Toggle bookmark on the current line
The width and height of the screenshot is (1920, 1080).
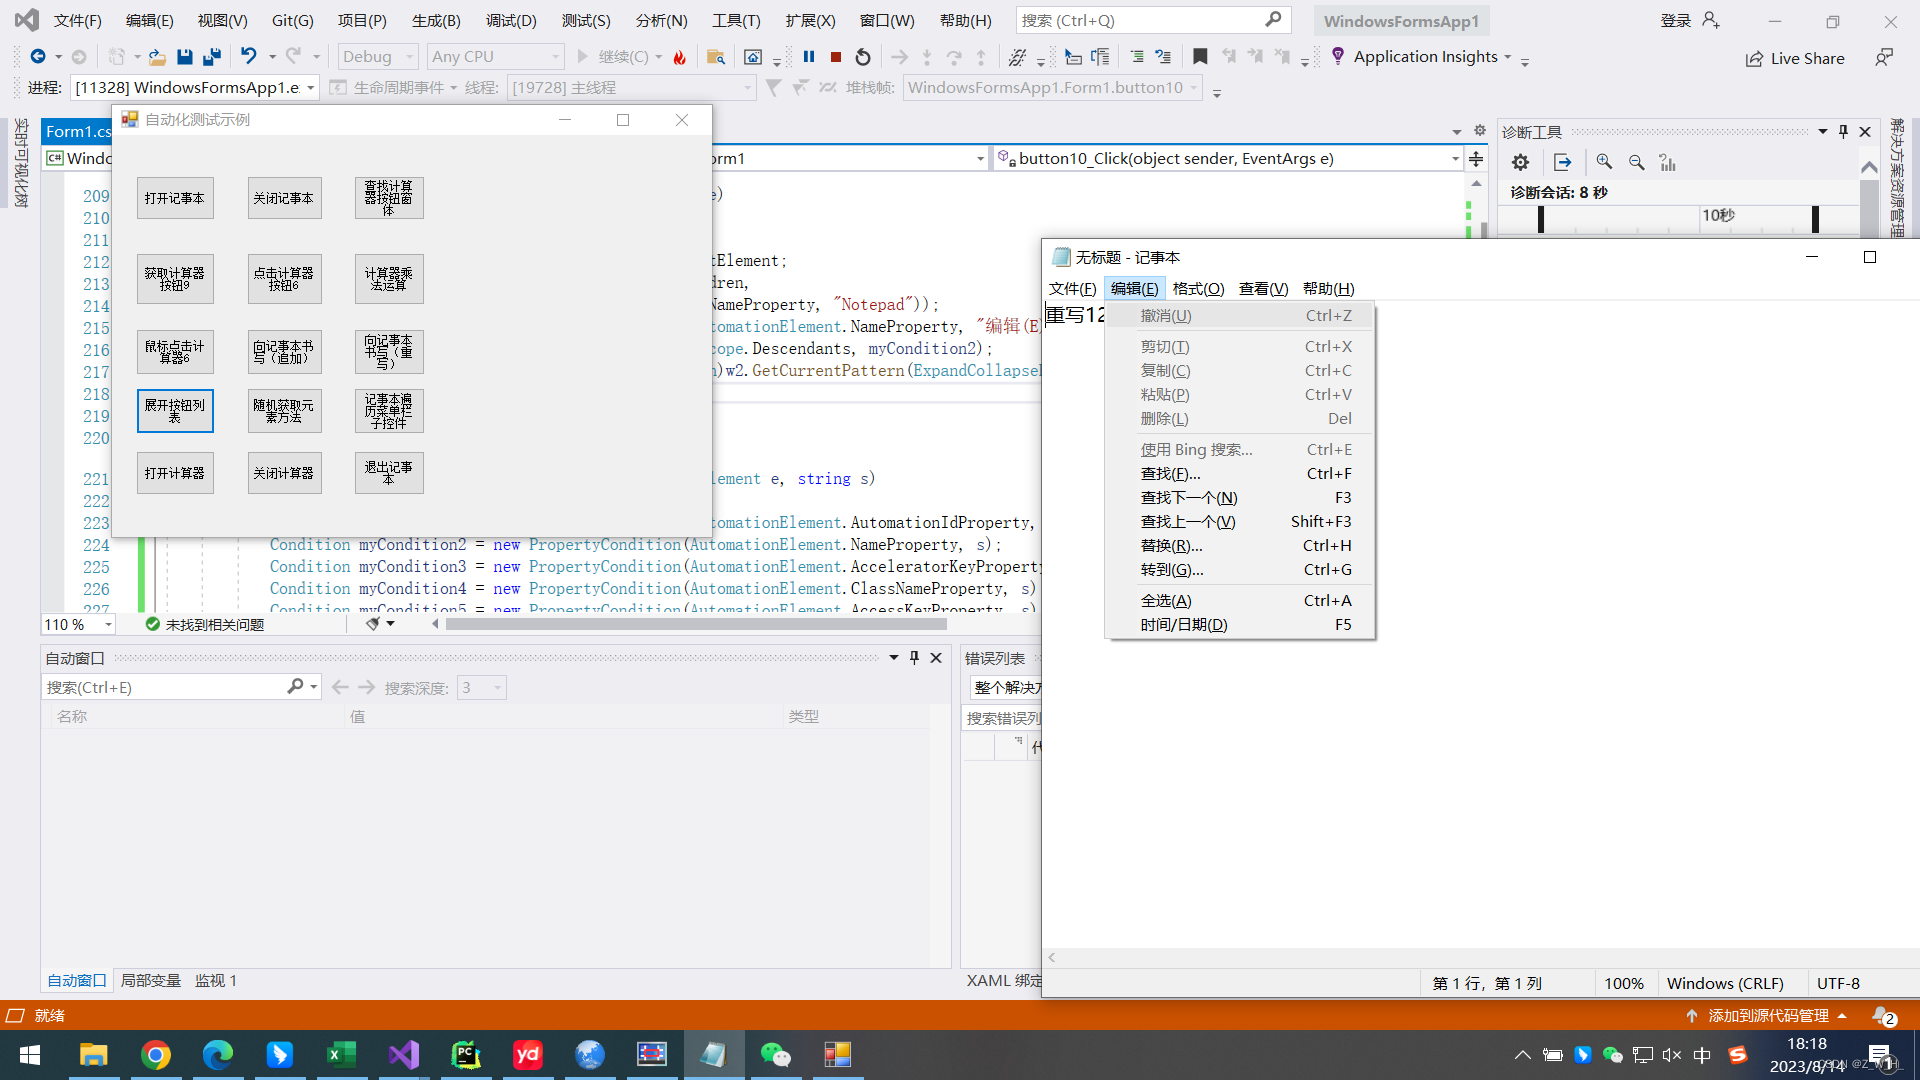[1200, 57]
